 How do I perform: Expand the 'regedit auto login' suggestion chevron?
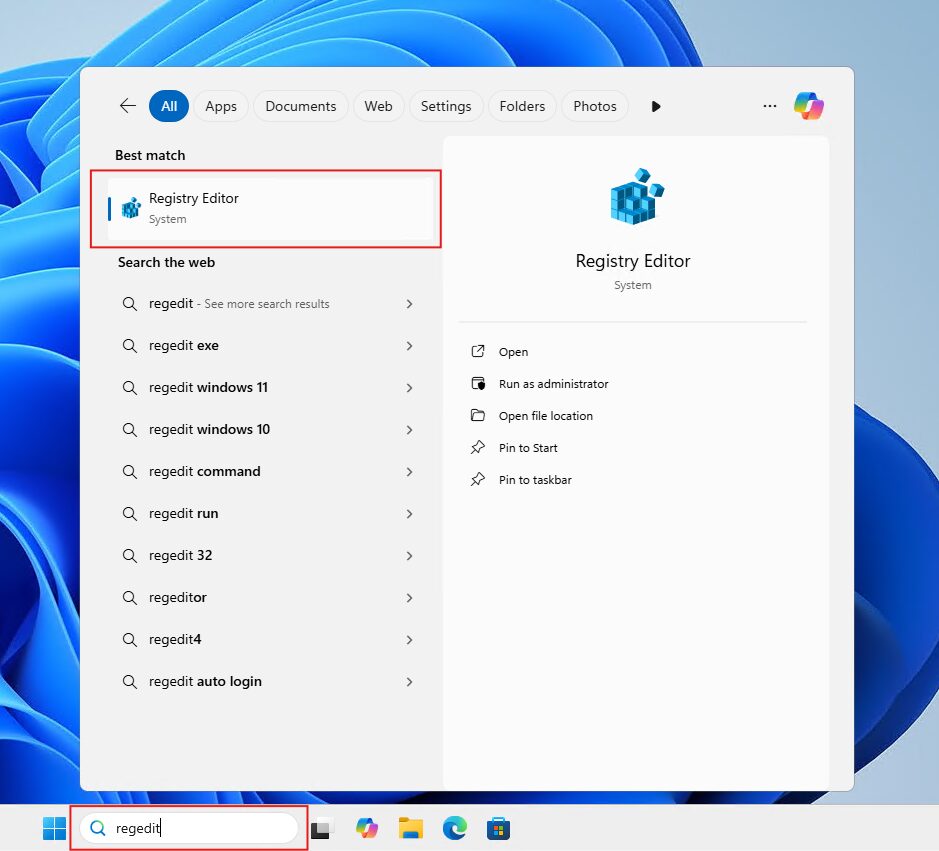click(410, 681)
